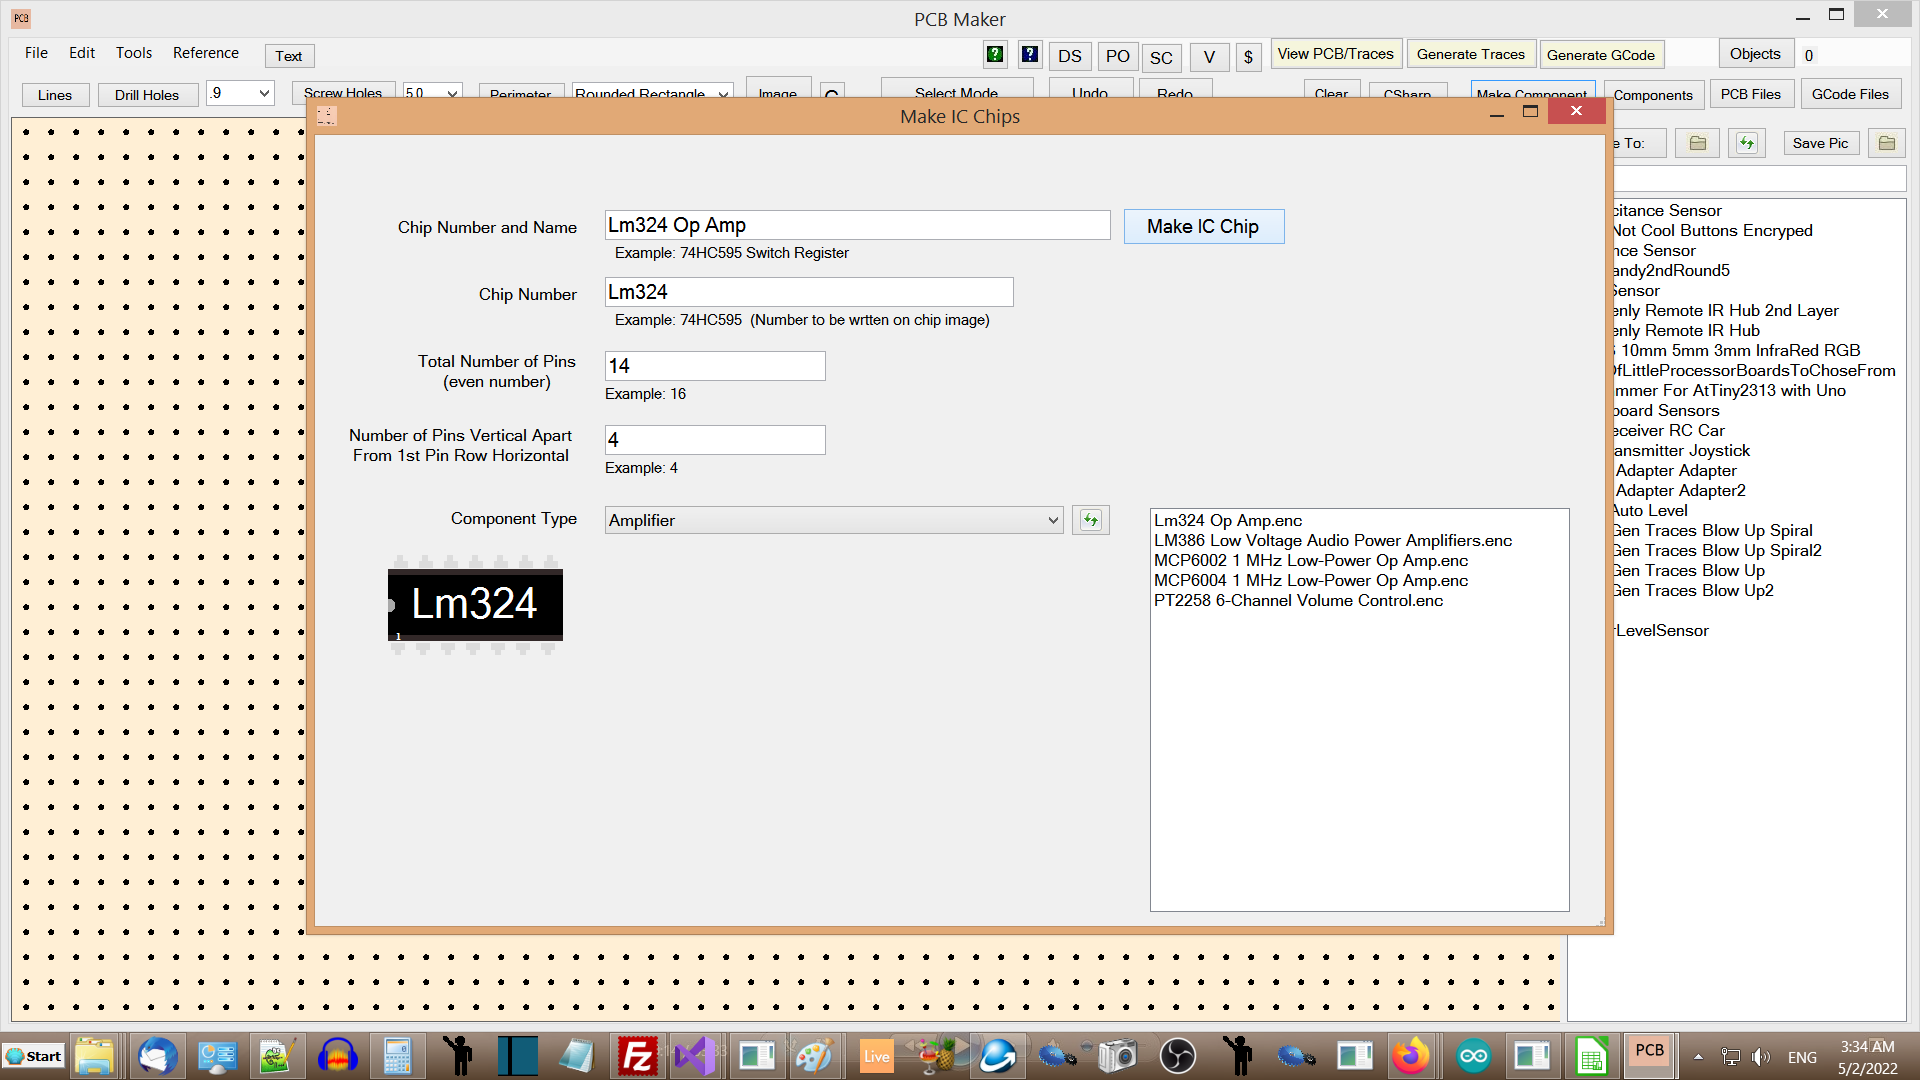The width and height of the screenshot is (1920, 1080).
Task: Open Paint palette app from taskbar
Action: pos(815,1056)
